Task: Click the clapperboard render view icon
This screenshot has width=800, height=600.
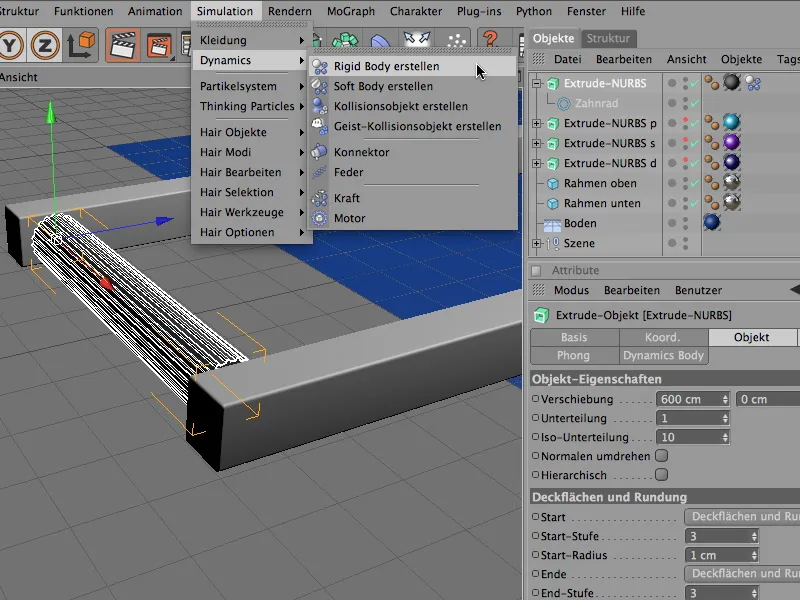Action: 123,44
